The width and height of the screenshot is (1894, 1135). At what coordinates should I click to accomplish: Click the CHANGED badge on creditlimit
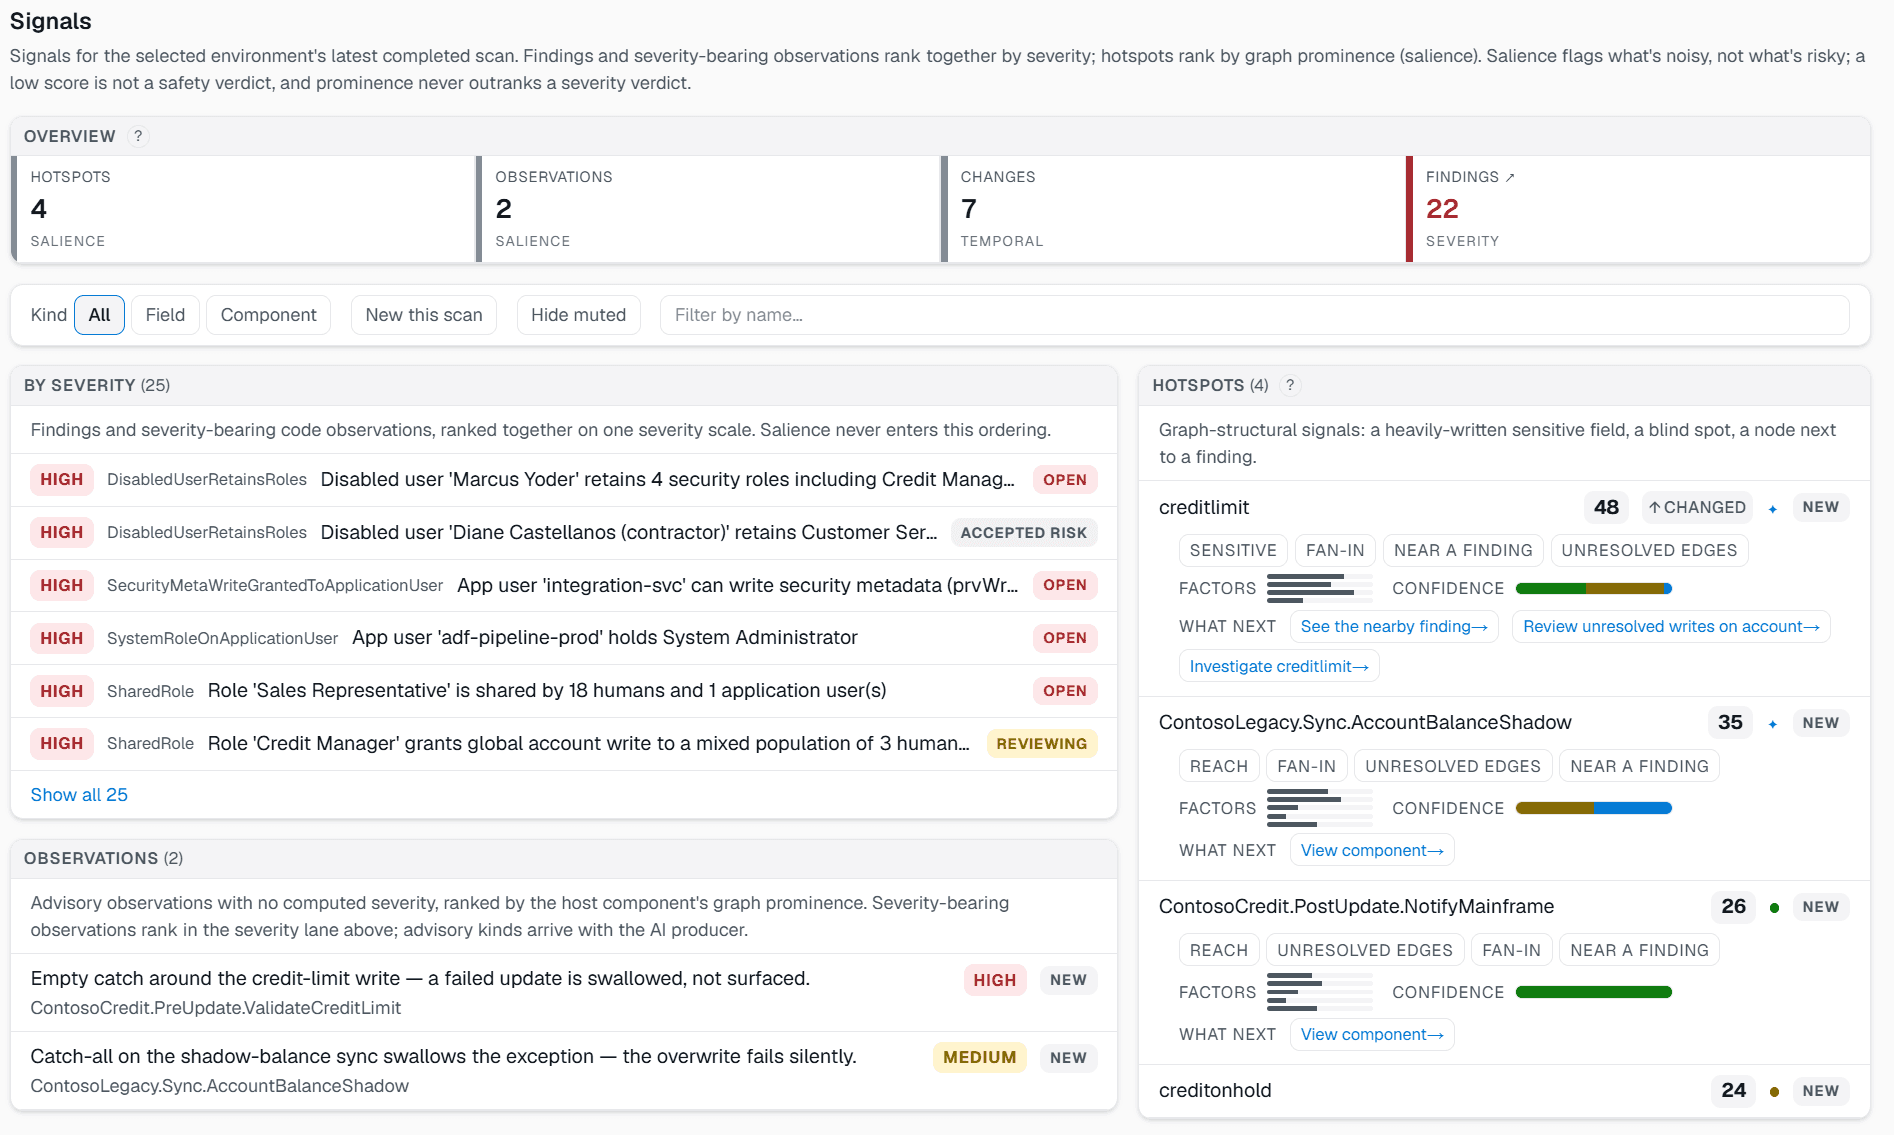1697,508
